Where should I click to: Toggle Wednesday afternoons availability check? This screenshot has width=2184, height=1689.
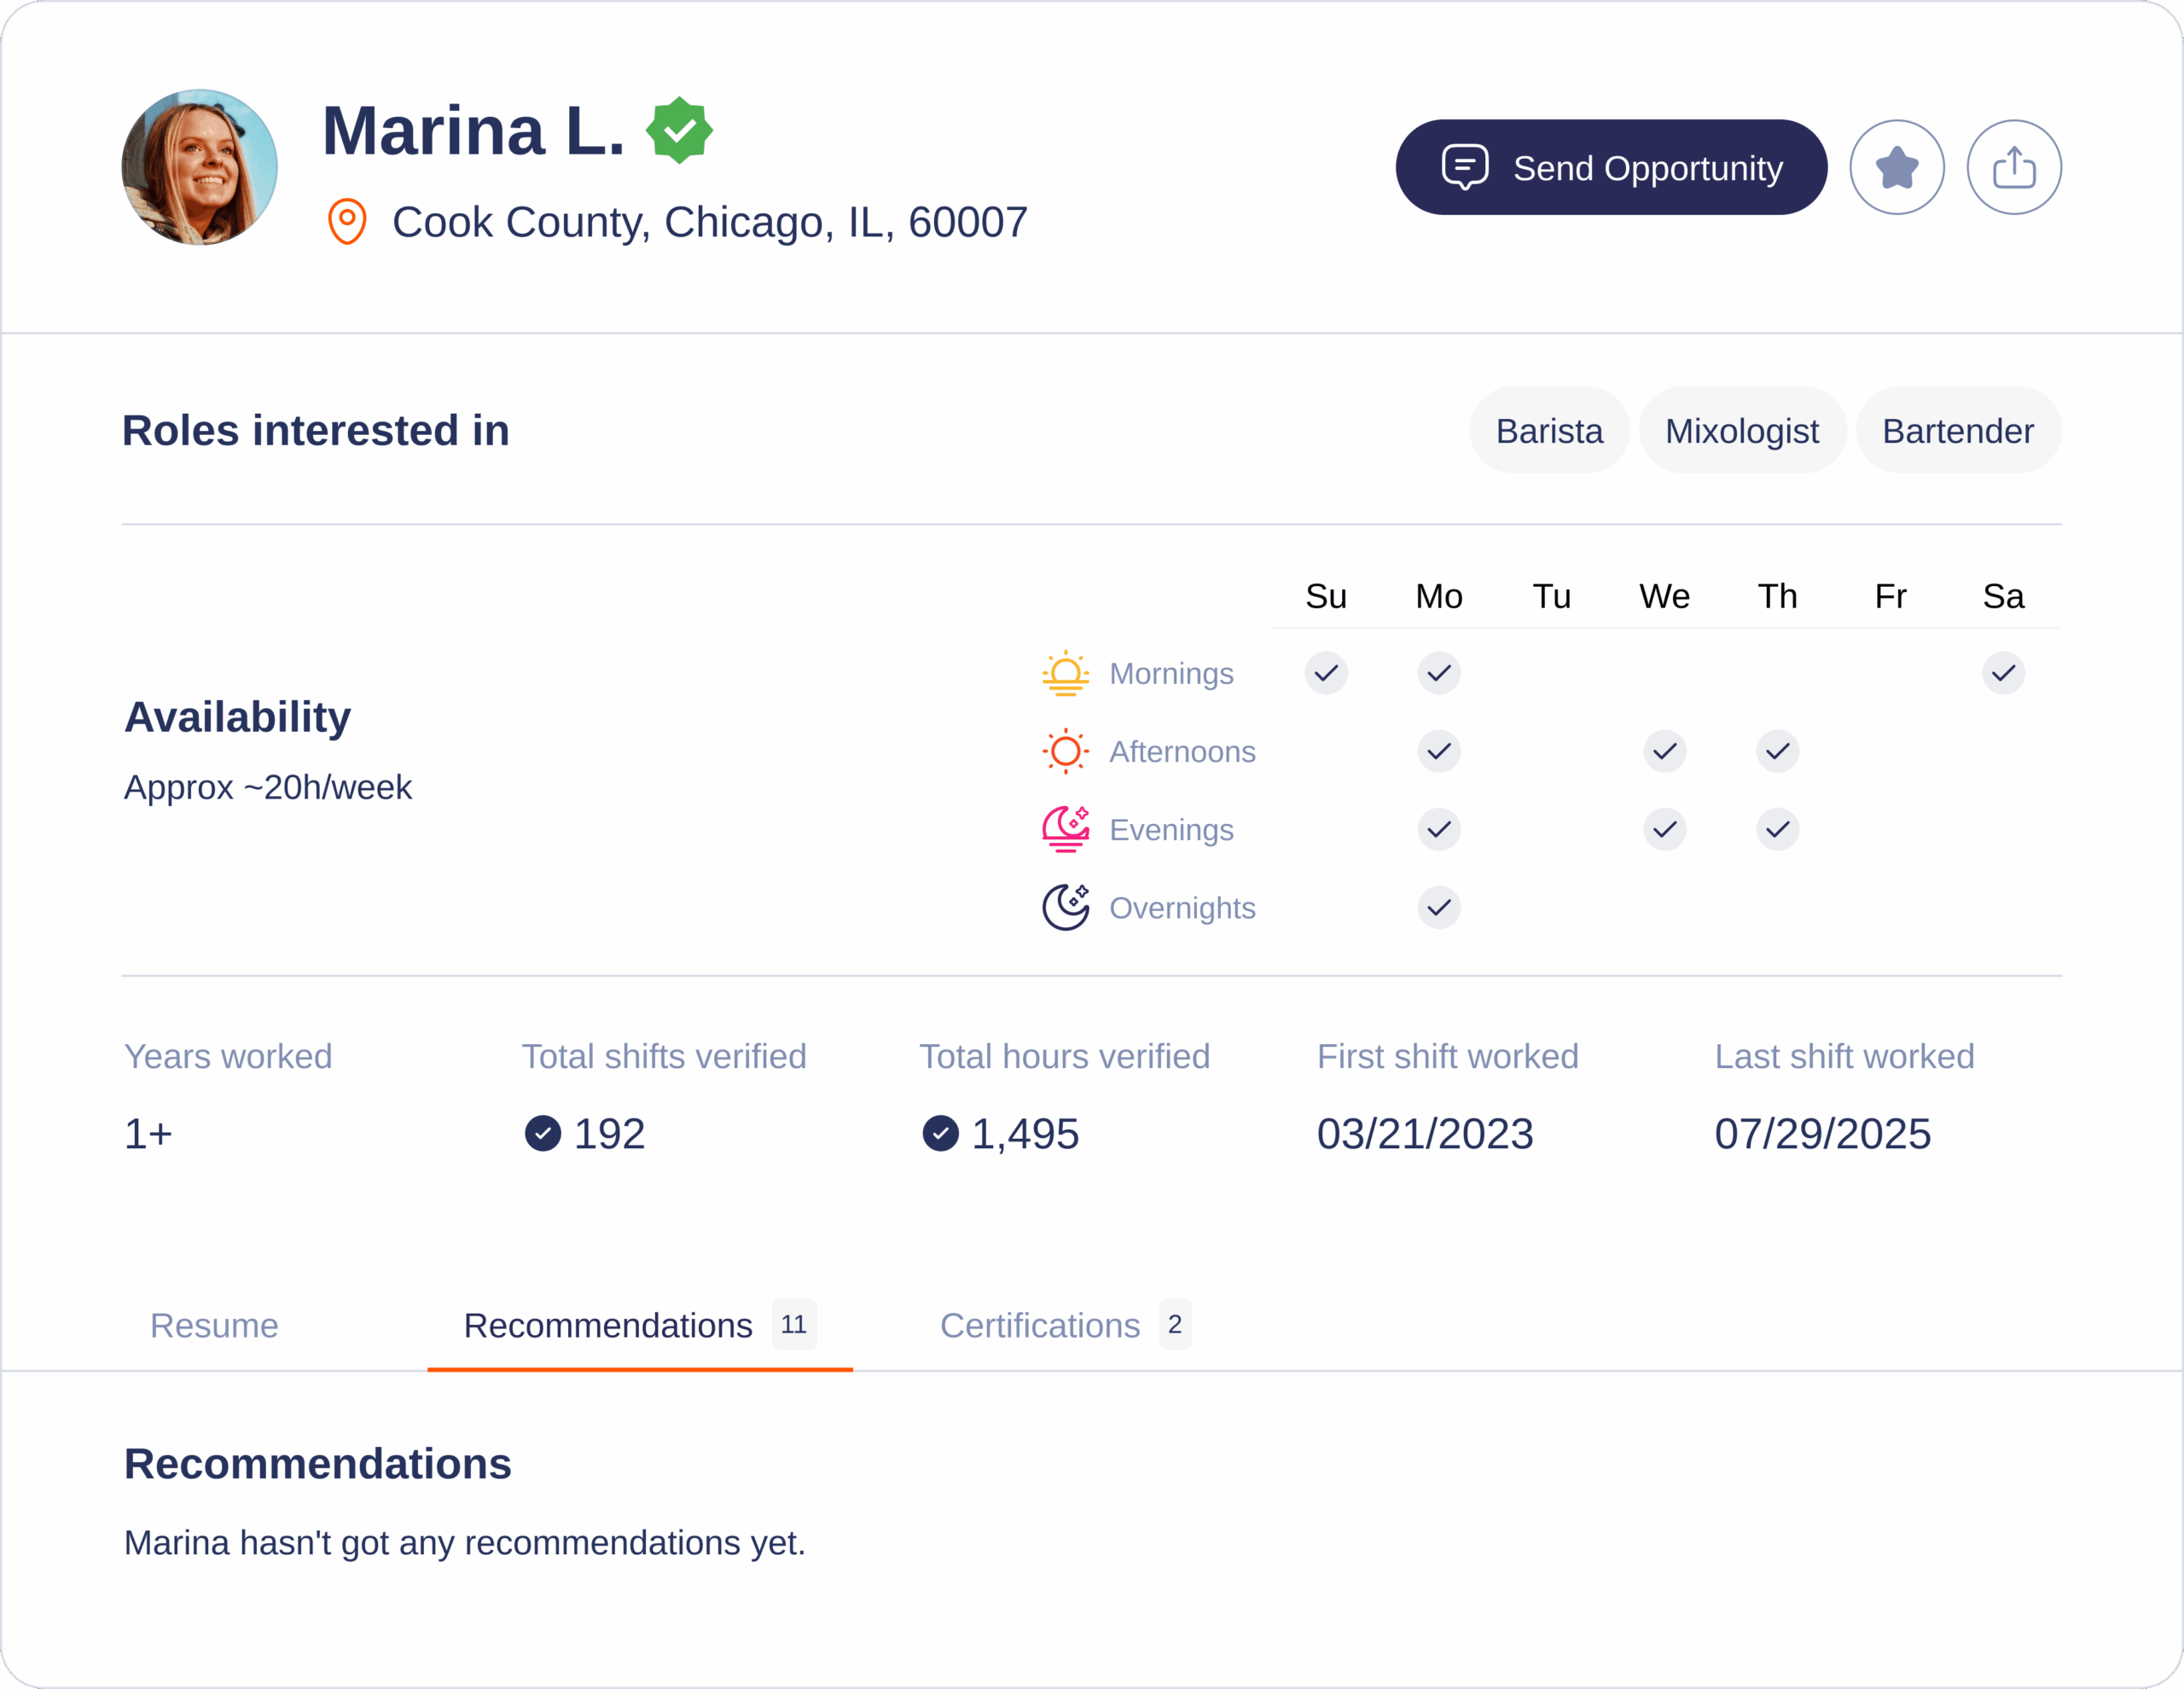[x=1664, y=751]
